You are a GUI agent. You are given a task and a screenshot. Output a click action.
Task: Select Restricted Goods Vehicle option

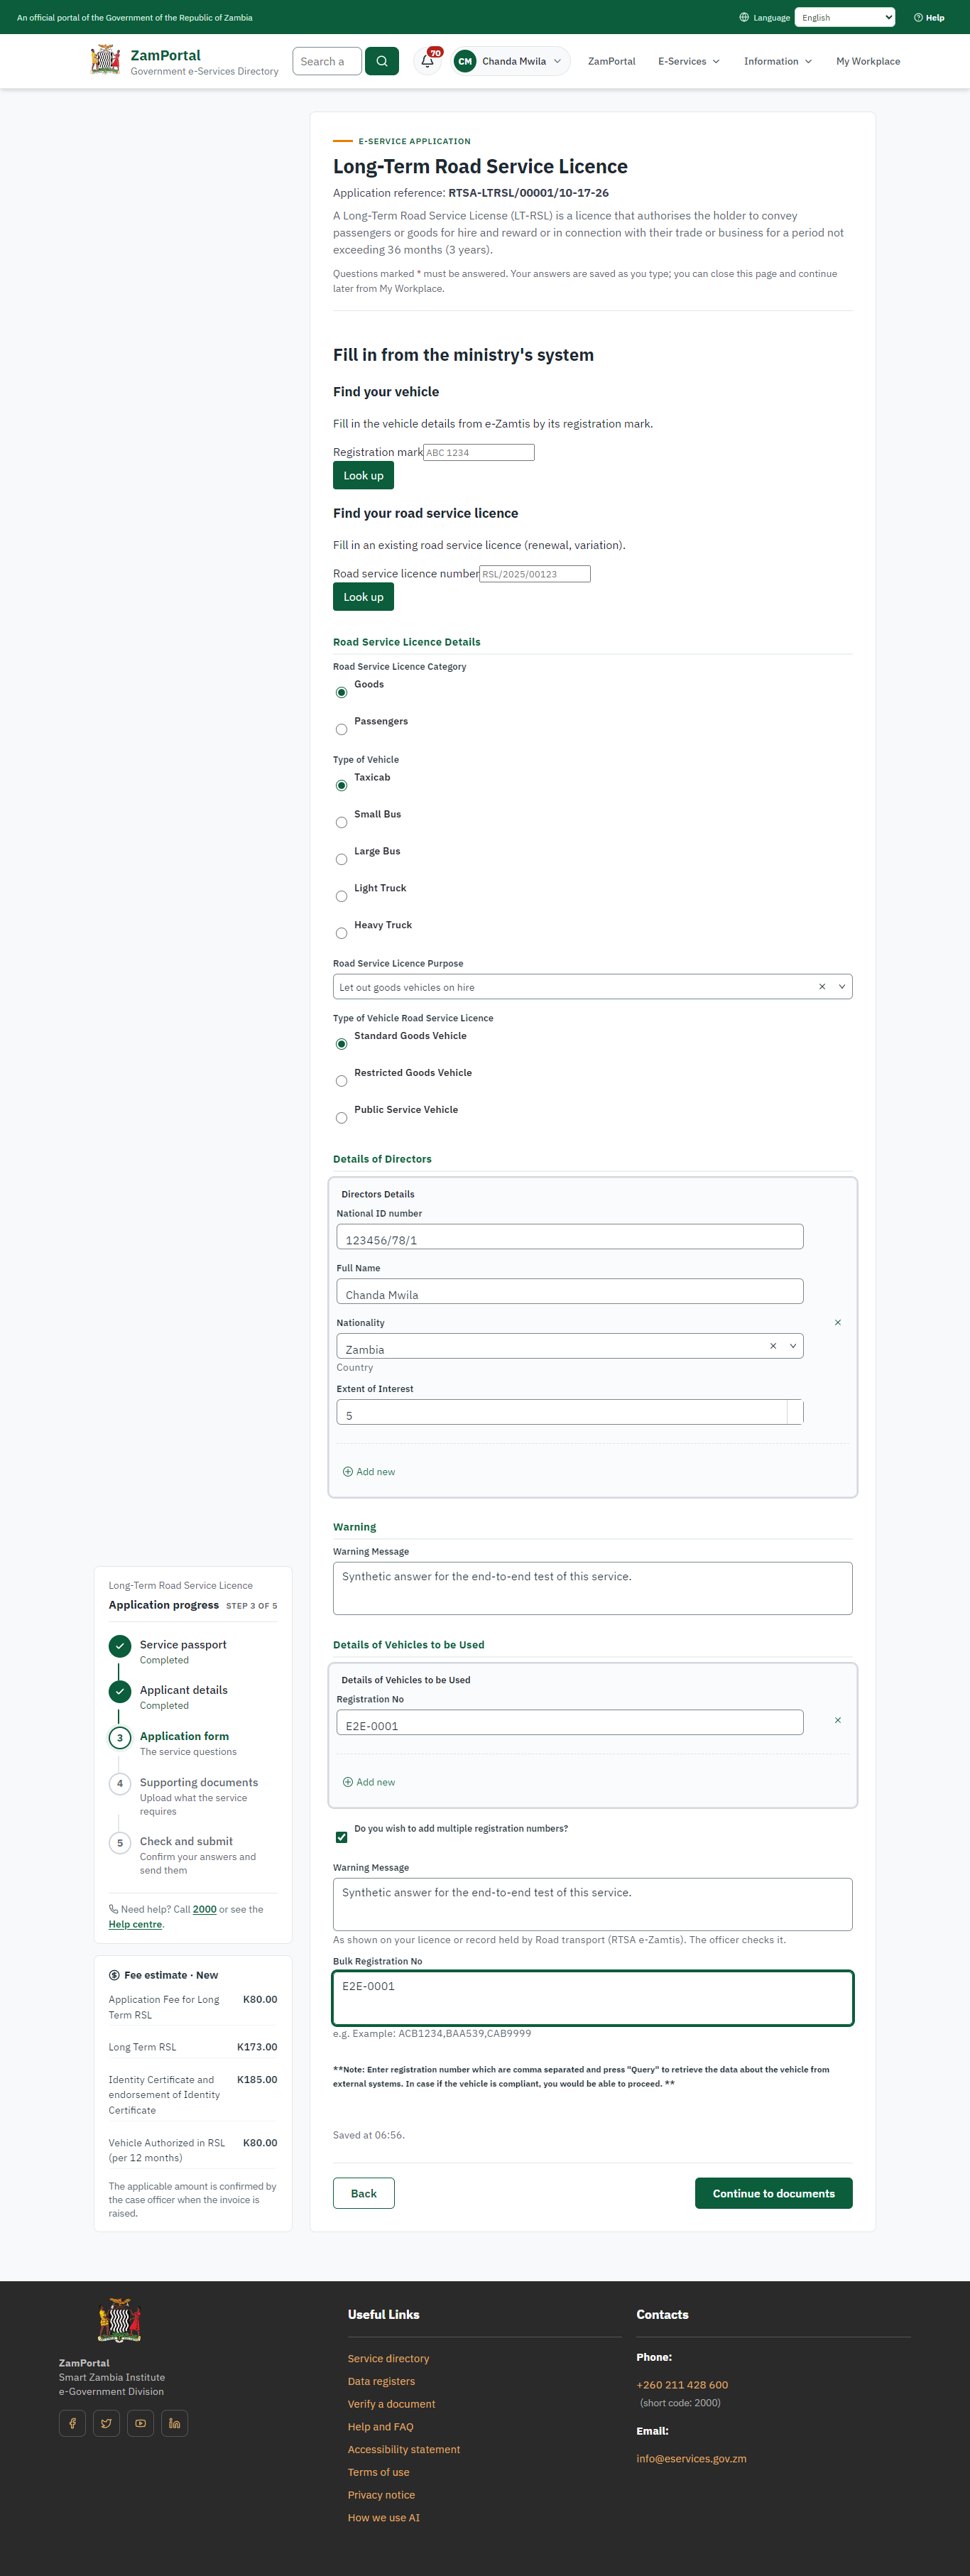pyautogui.click(x=341, y=1081)
